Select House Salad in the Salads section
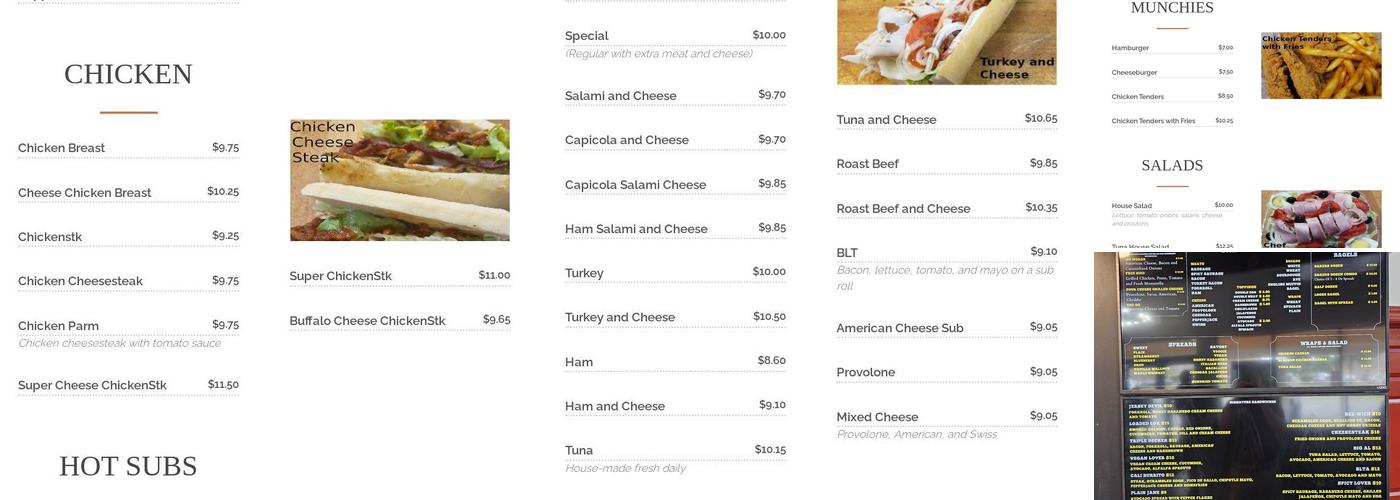The height and width of the screenshot is (500, 1400). pyautogui.click(x=1131, y=206)
